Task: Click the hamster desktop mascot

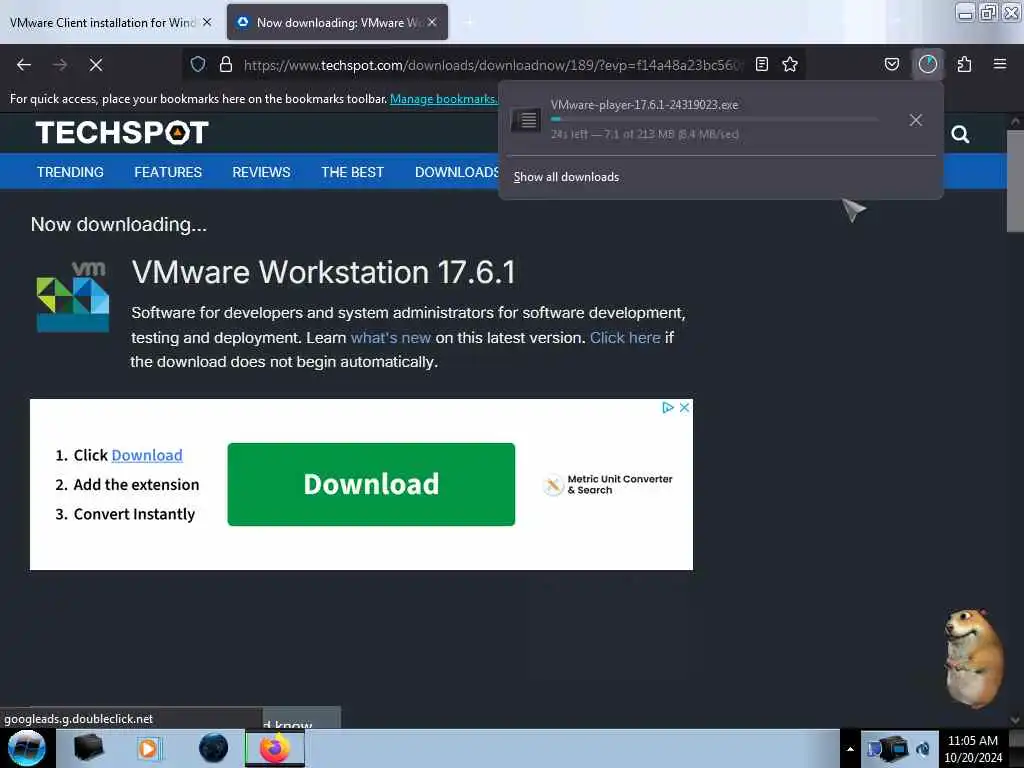Action: 974,658
